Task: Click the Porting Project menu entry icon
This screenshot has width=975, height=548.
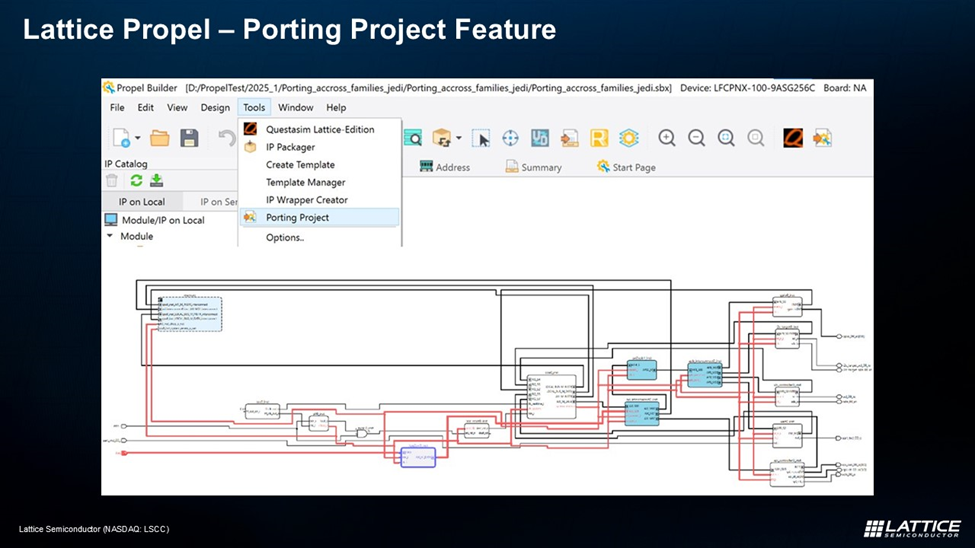Action: (250, 217)
